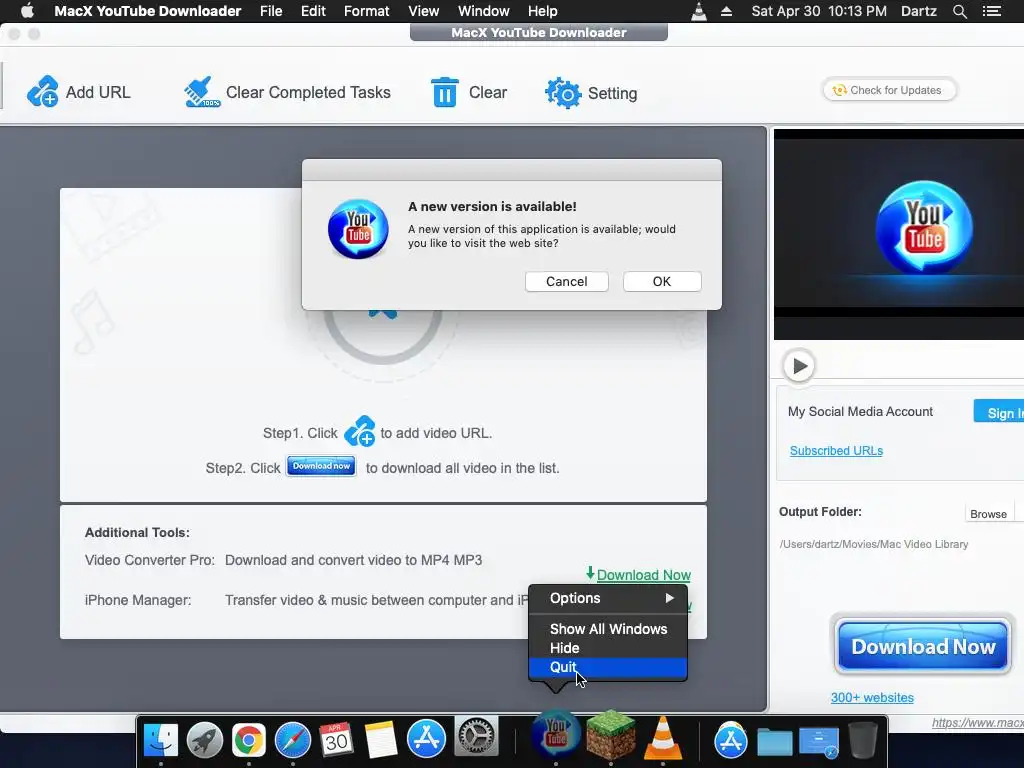Click the big Download Now button

pyautogui.click(x=923, y=647)
